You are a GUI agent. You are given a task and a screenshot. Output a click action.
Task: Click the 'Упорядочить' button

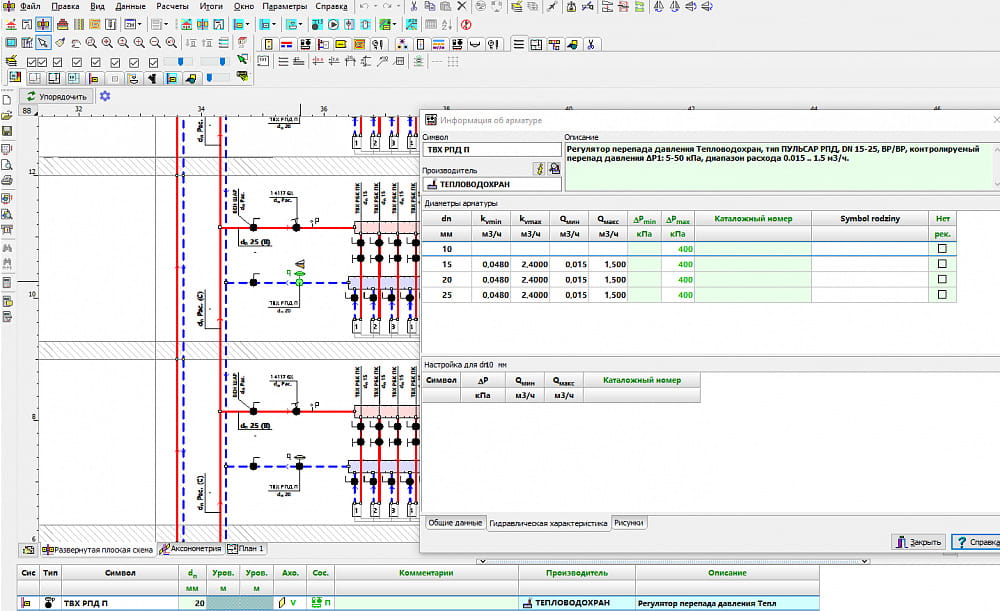58,96
